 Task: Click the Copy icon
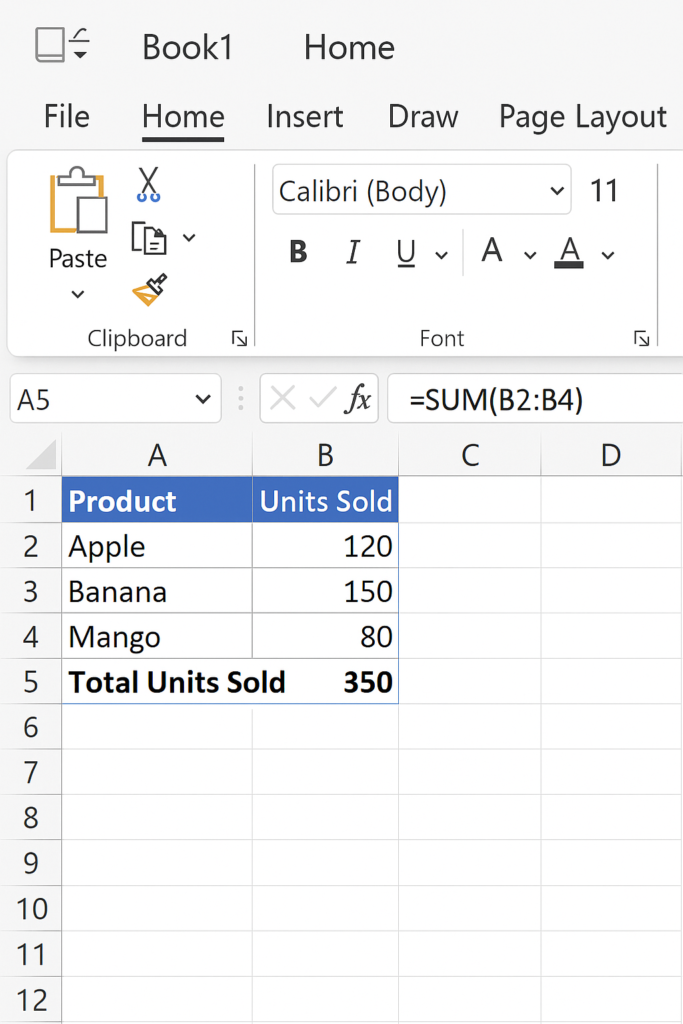149,238
